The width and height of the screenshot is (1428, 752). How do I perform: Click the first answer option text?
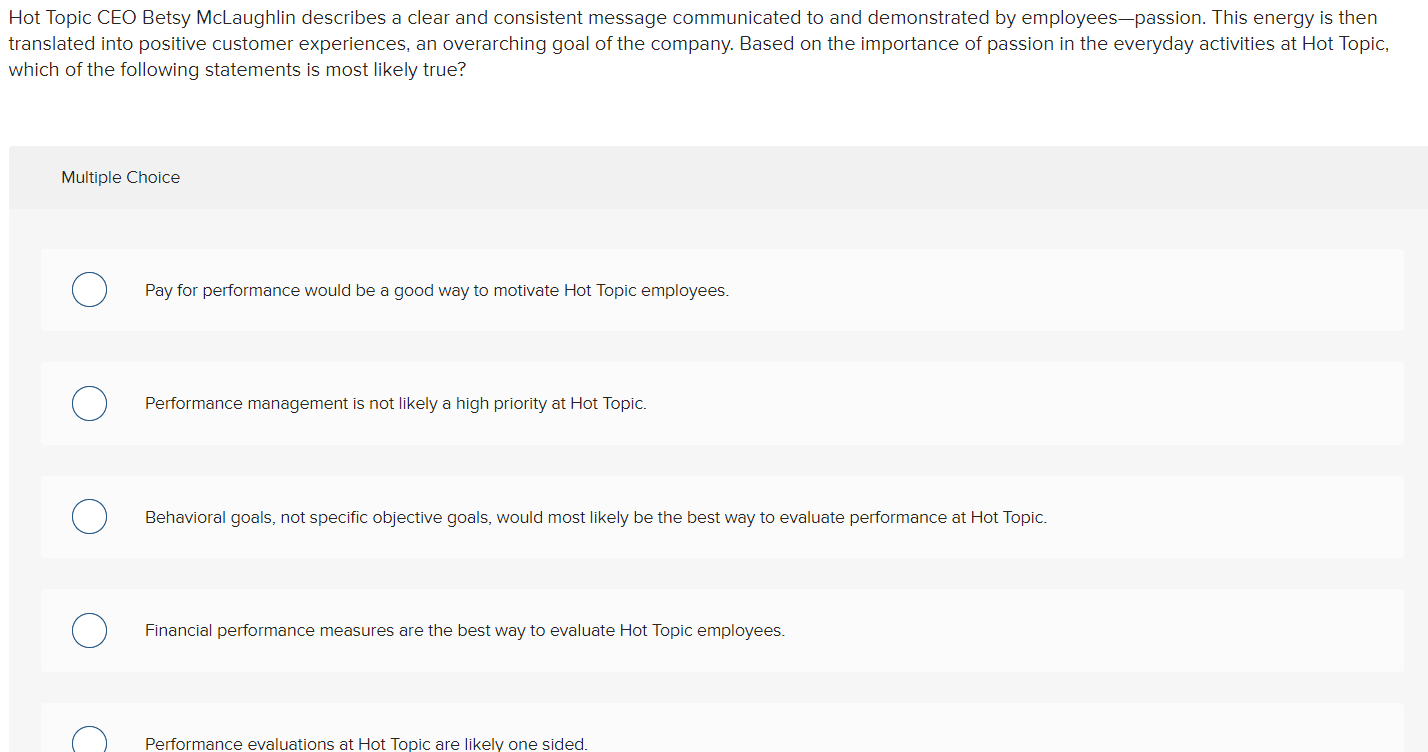437,290
